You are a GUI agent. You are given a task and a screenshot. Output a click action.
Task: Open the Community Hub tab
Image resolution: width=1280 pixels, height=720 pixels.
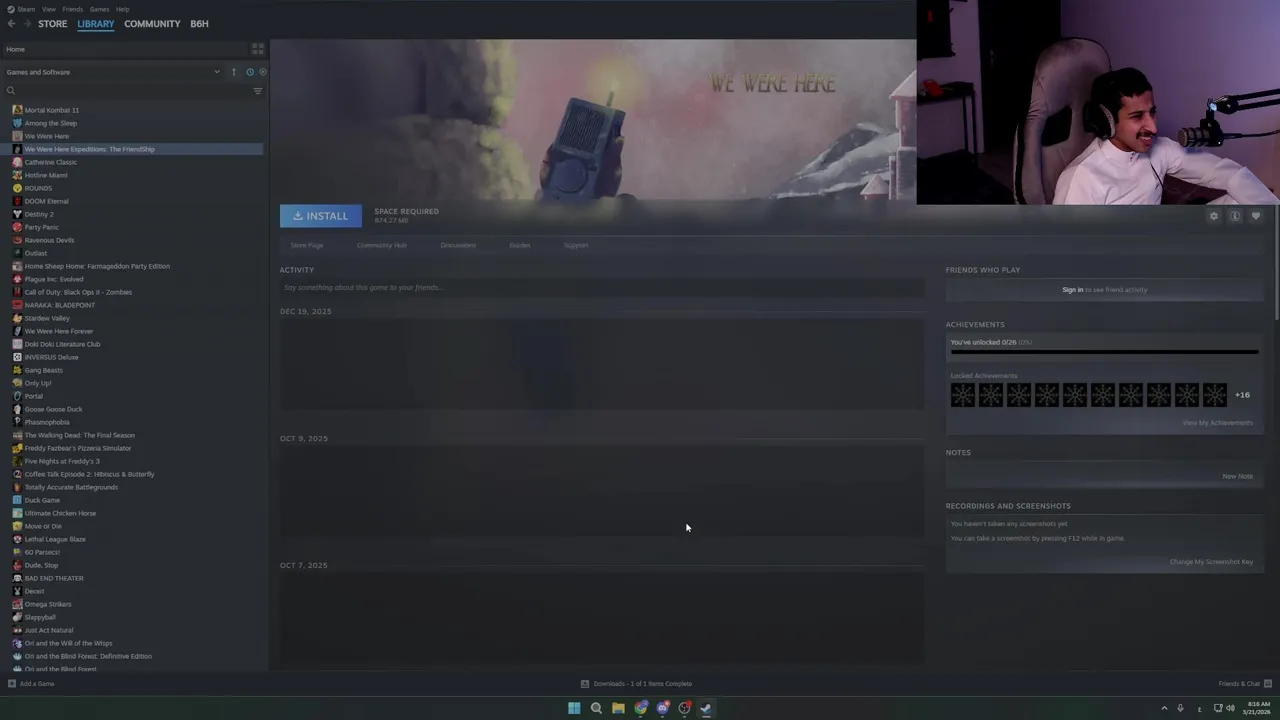382,245
